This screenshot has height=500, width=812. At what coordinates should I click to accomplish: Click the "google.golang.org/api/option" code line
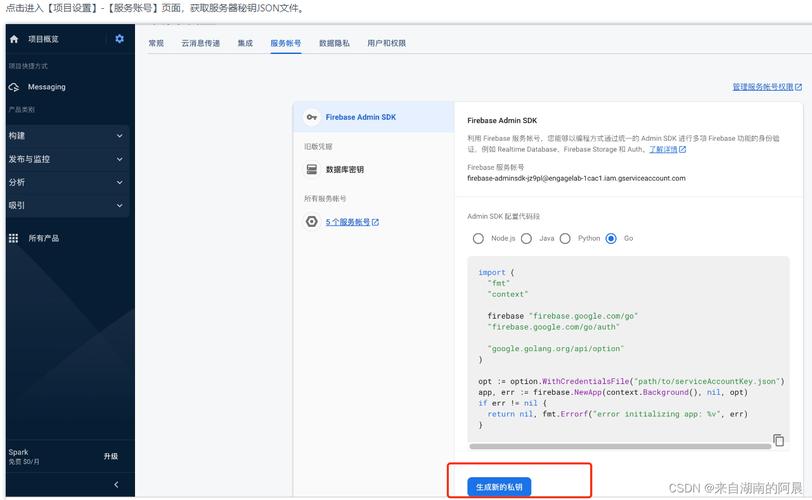(555, 348)
